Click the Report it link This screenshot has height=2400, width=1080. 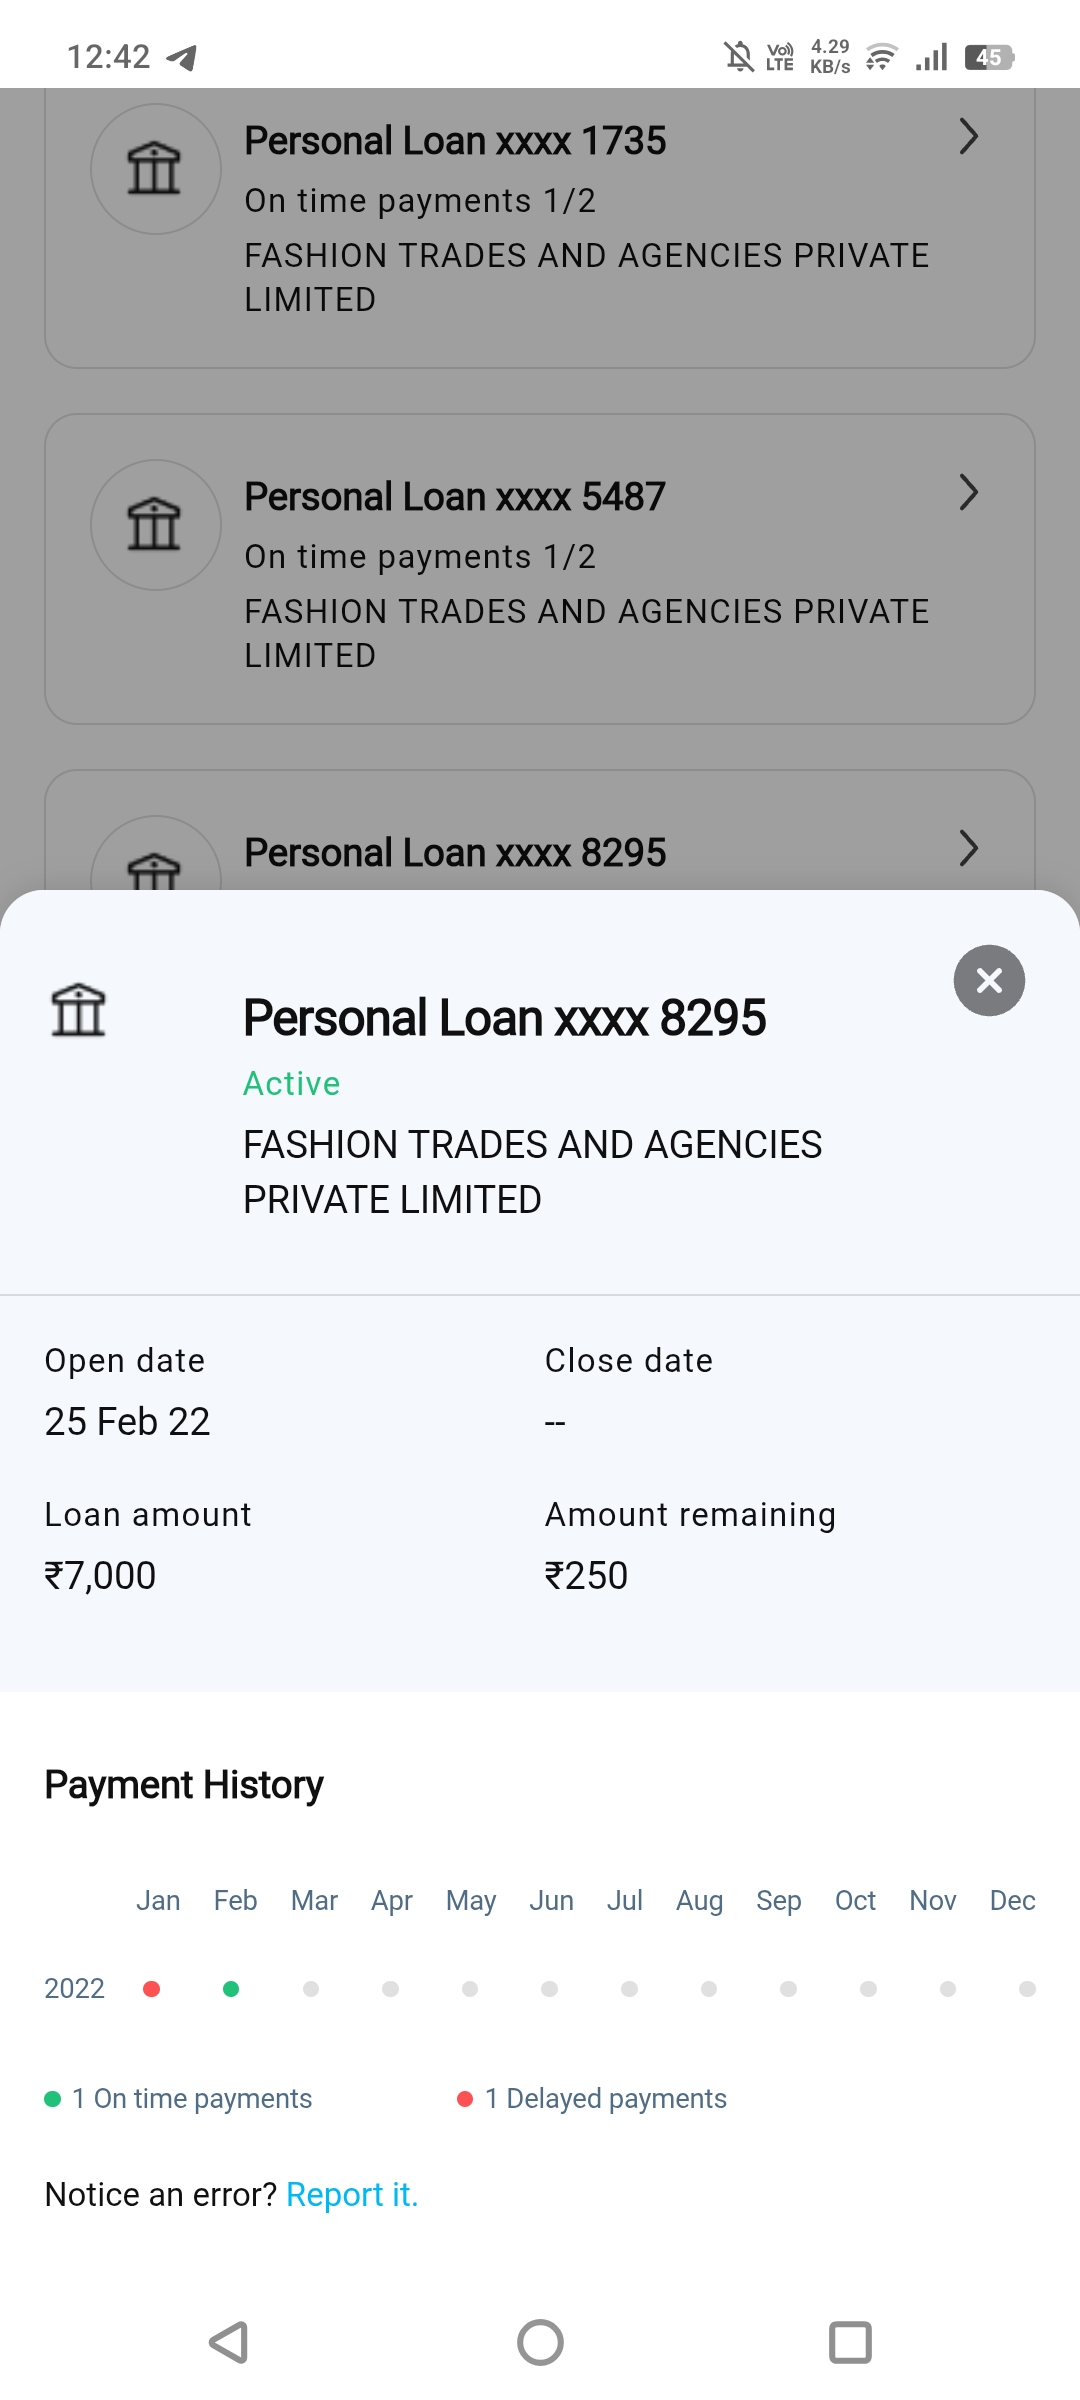352,2194
